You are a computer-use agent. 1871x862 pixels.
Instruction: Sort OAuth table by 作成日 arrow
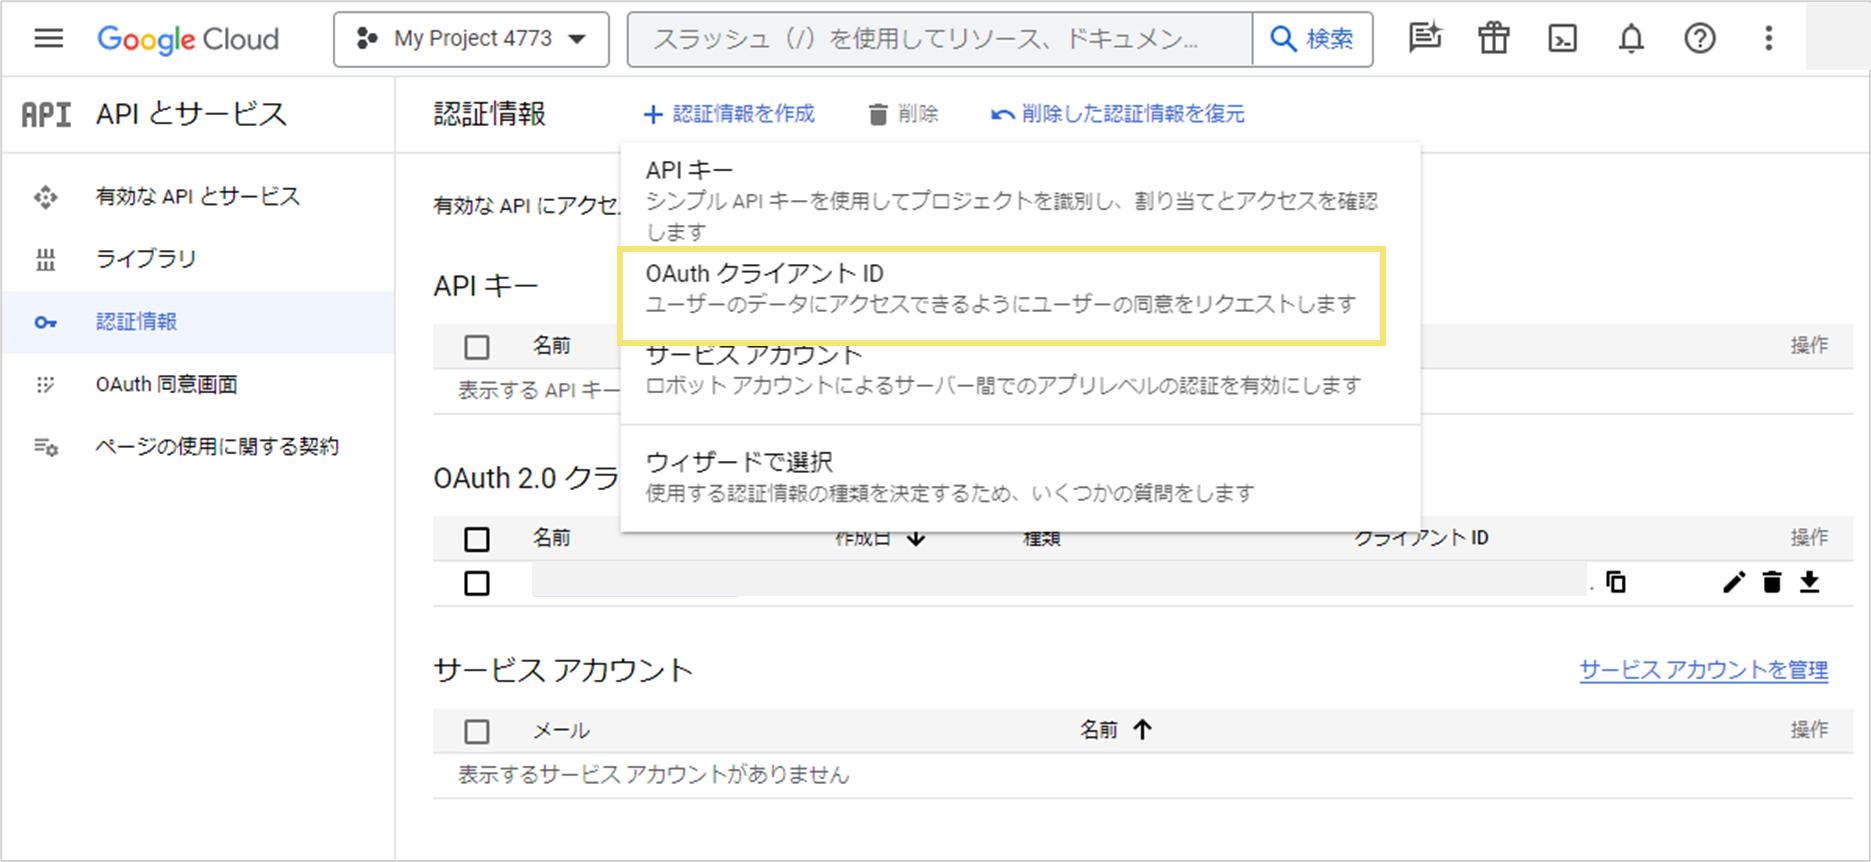(x=916, y=540)
